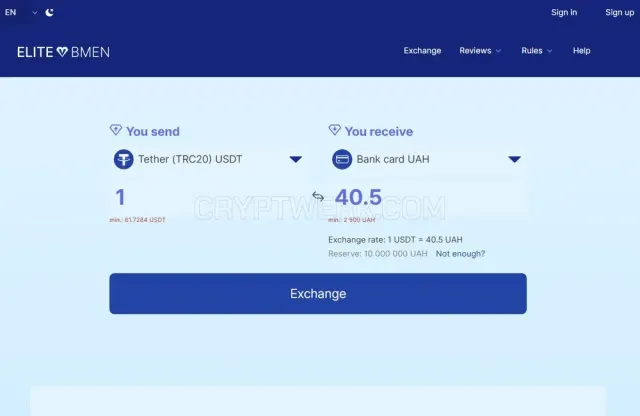
Task: Click the You send heading
Action: coord(153,131)
